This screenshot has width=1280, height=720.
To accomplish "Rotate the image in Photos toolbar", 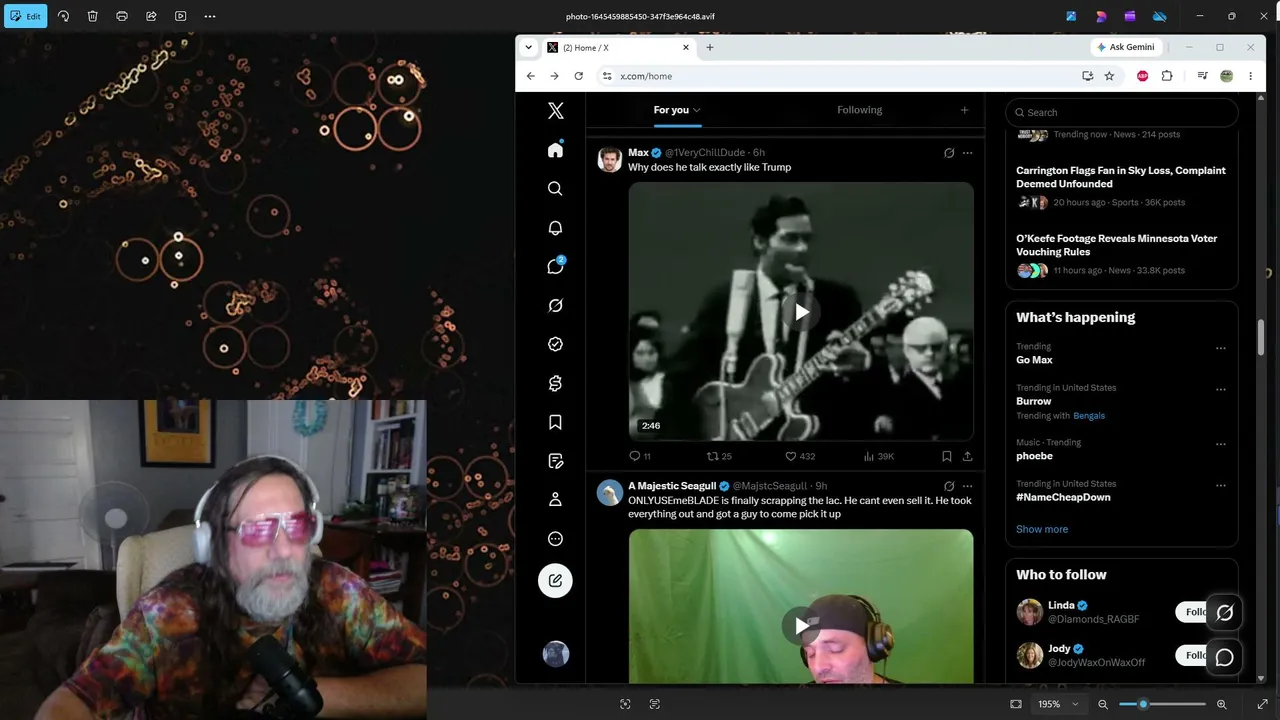I will 63,16.
